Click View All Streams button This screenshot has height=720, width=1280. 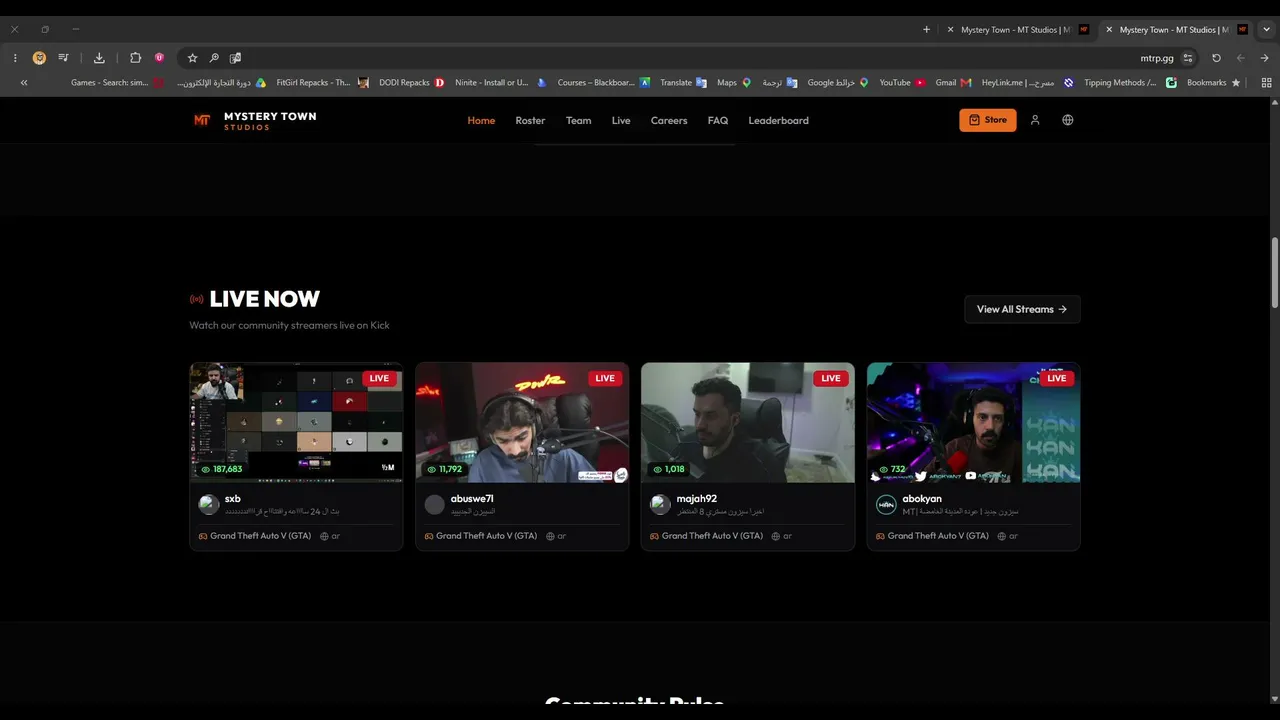click(1022, 309)
